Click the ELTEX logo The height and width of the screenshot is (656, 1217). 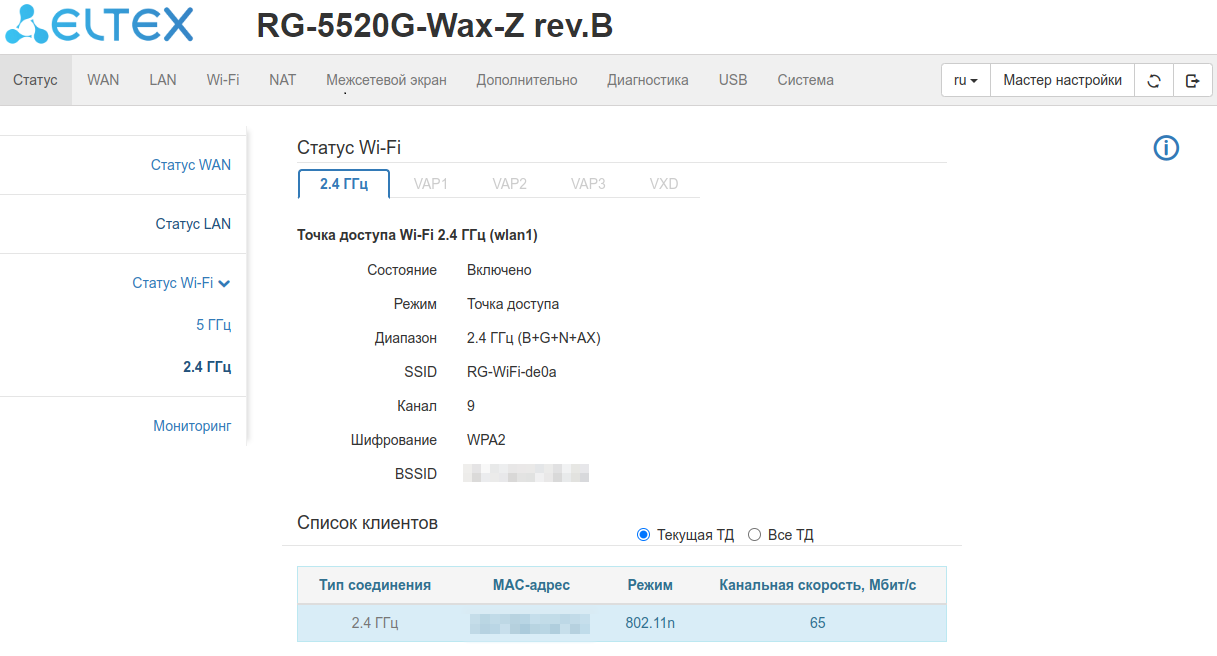point(100,26)
